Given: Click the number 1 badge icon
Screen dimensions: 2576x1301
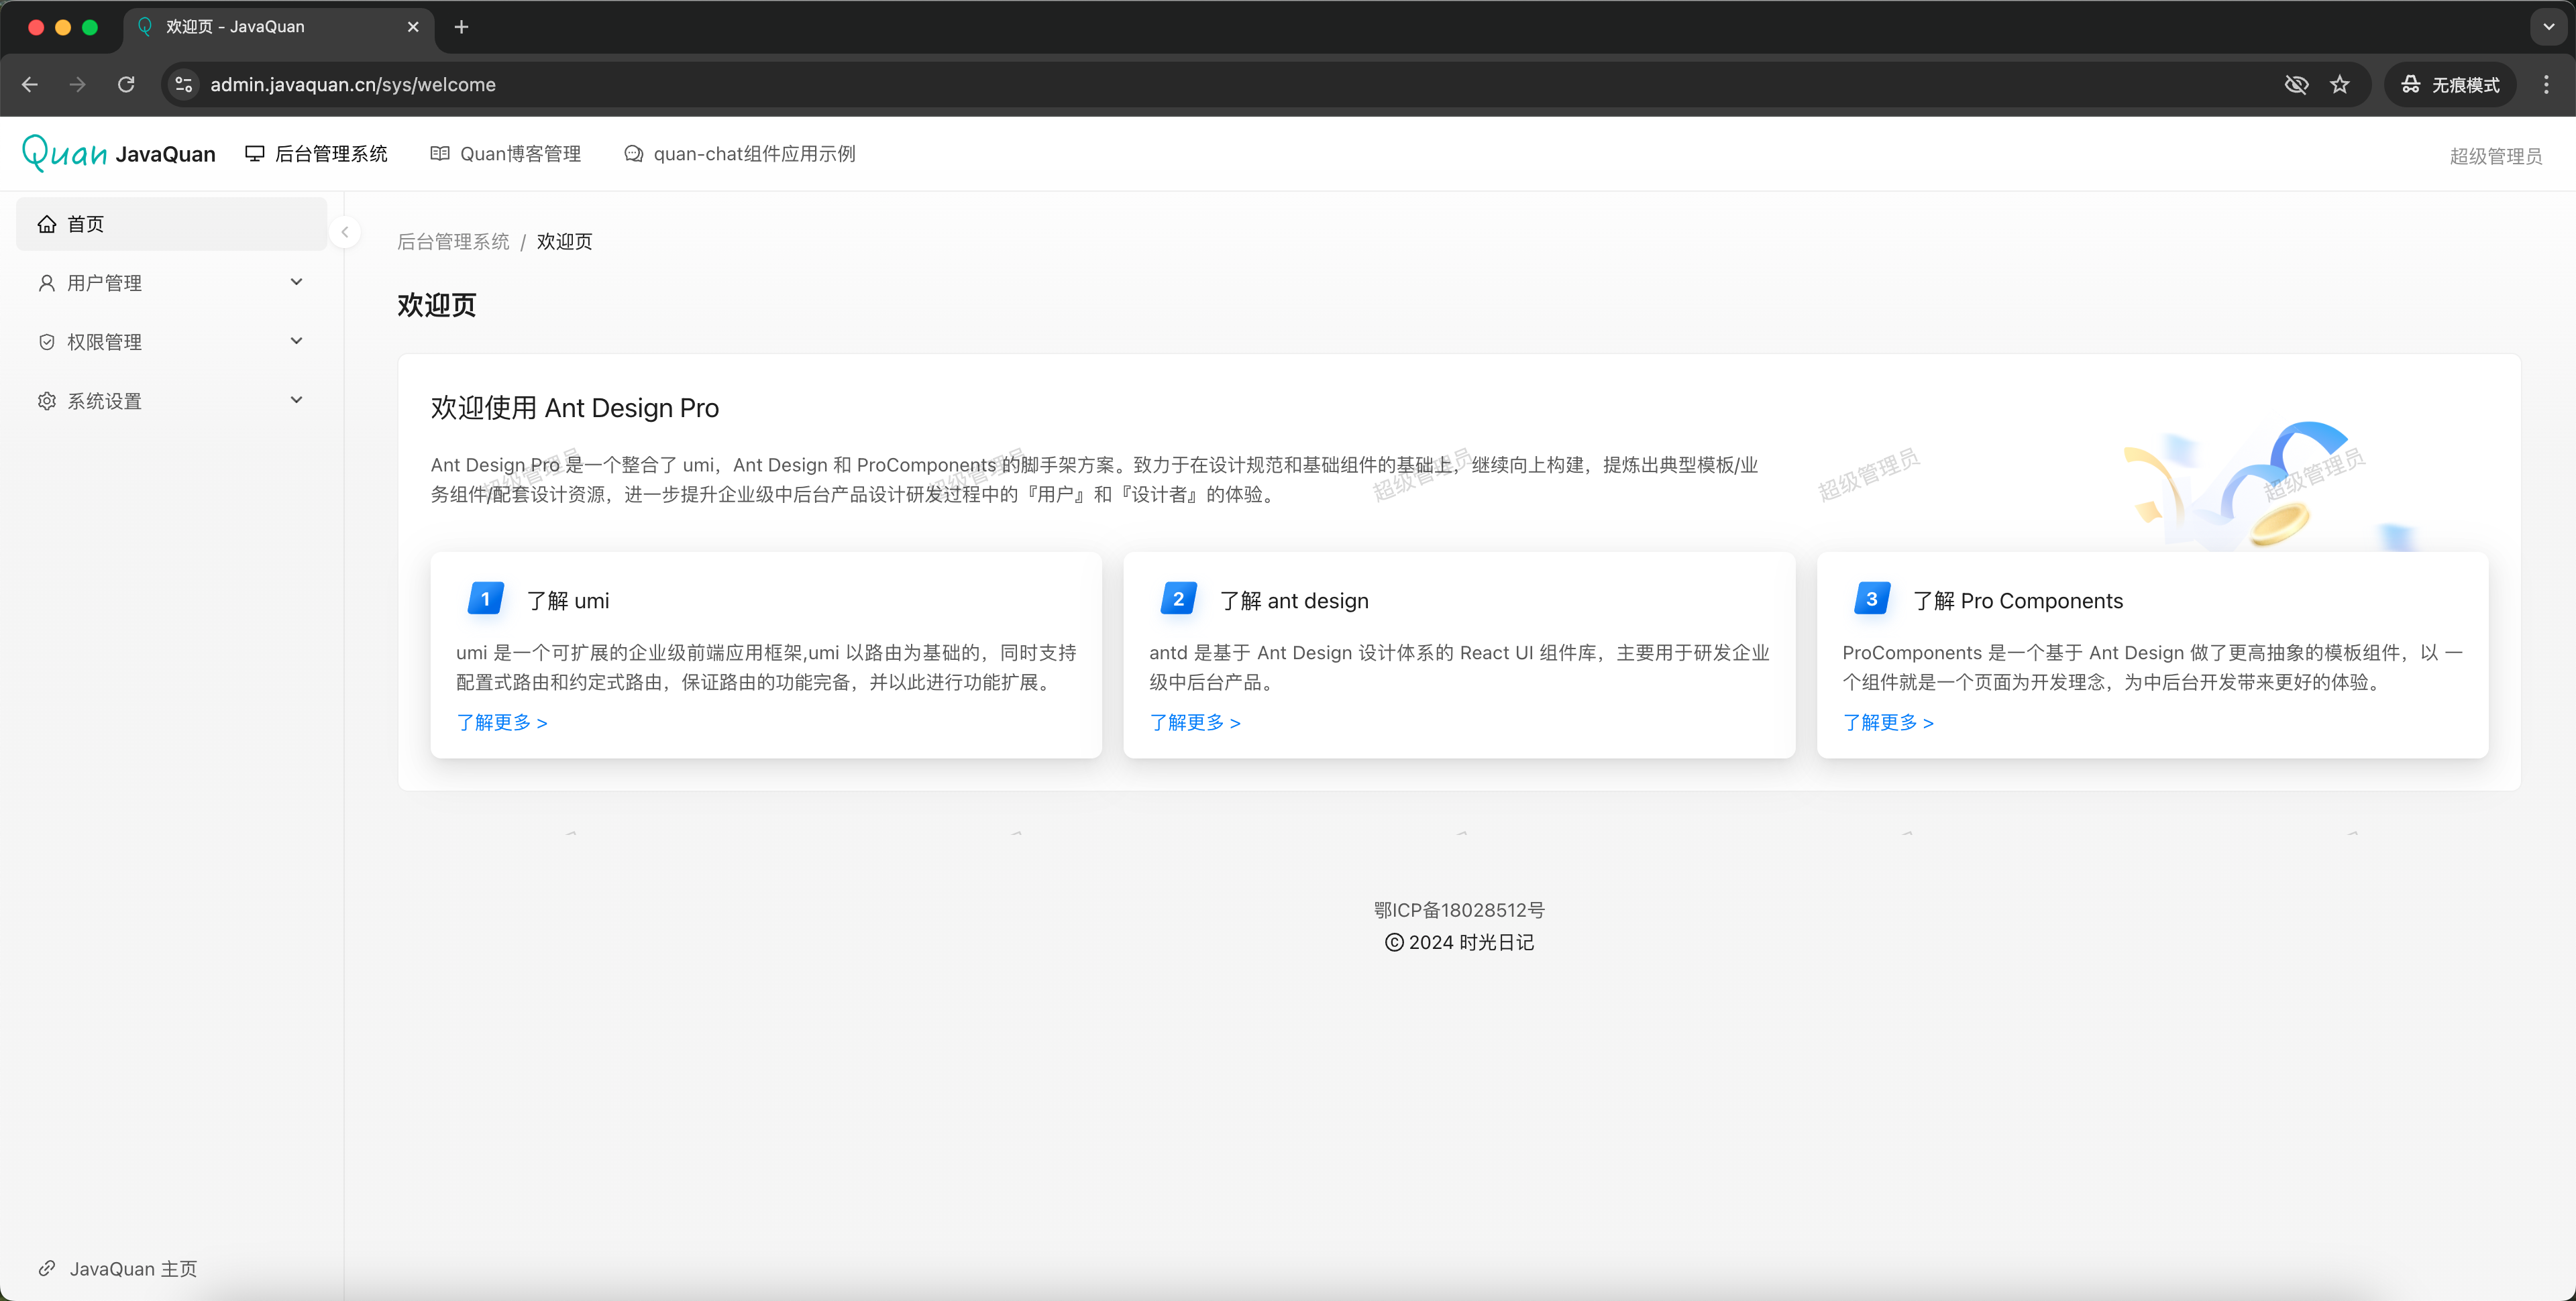Looking at the screenshot, I should coord(485,599).
